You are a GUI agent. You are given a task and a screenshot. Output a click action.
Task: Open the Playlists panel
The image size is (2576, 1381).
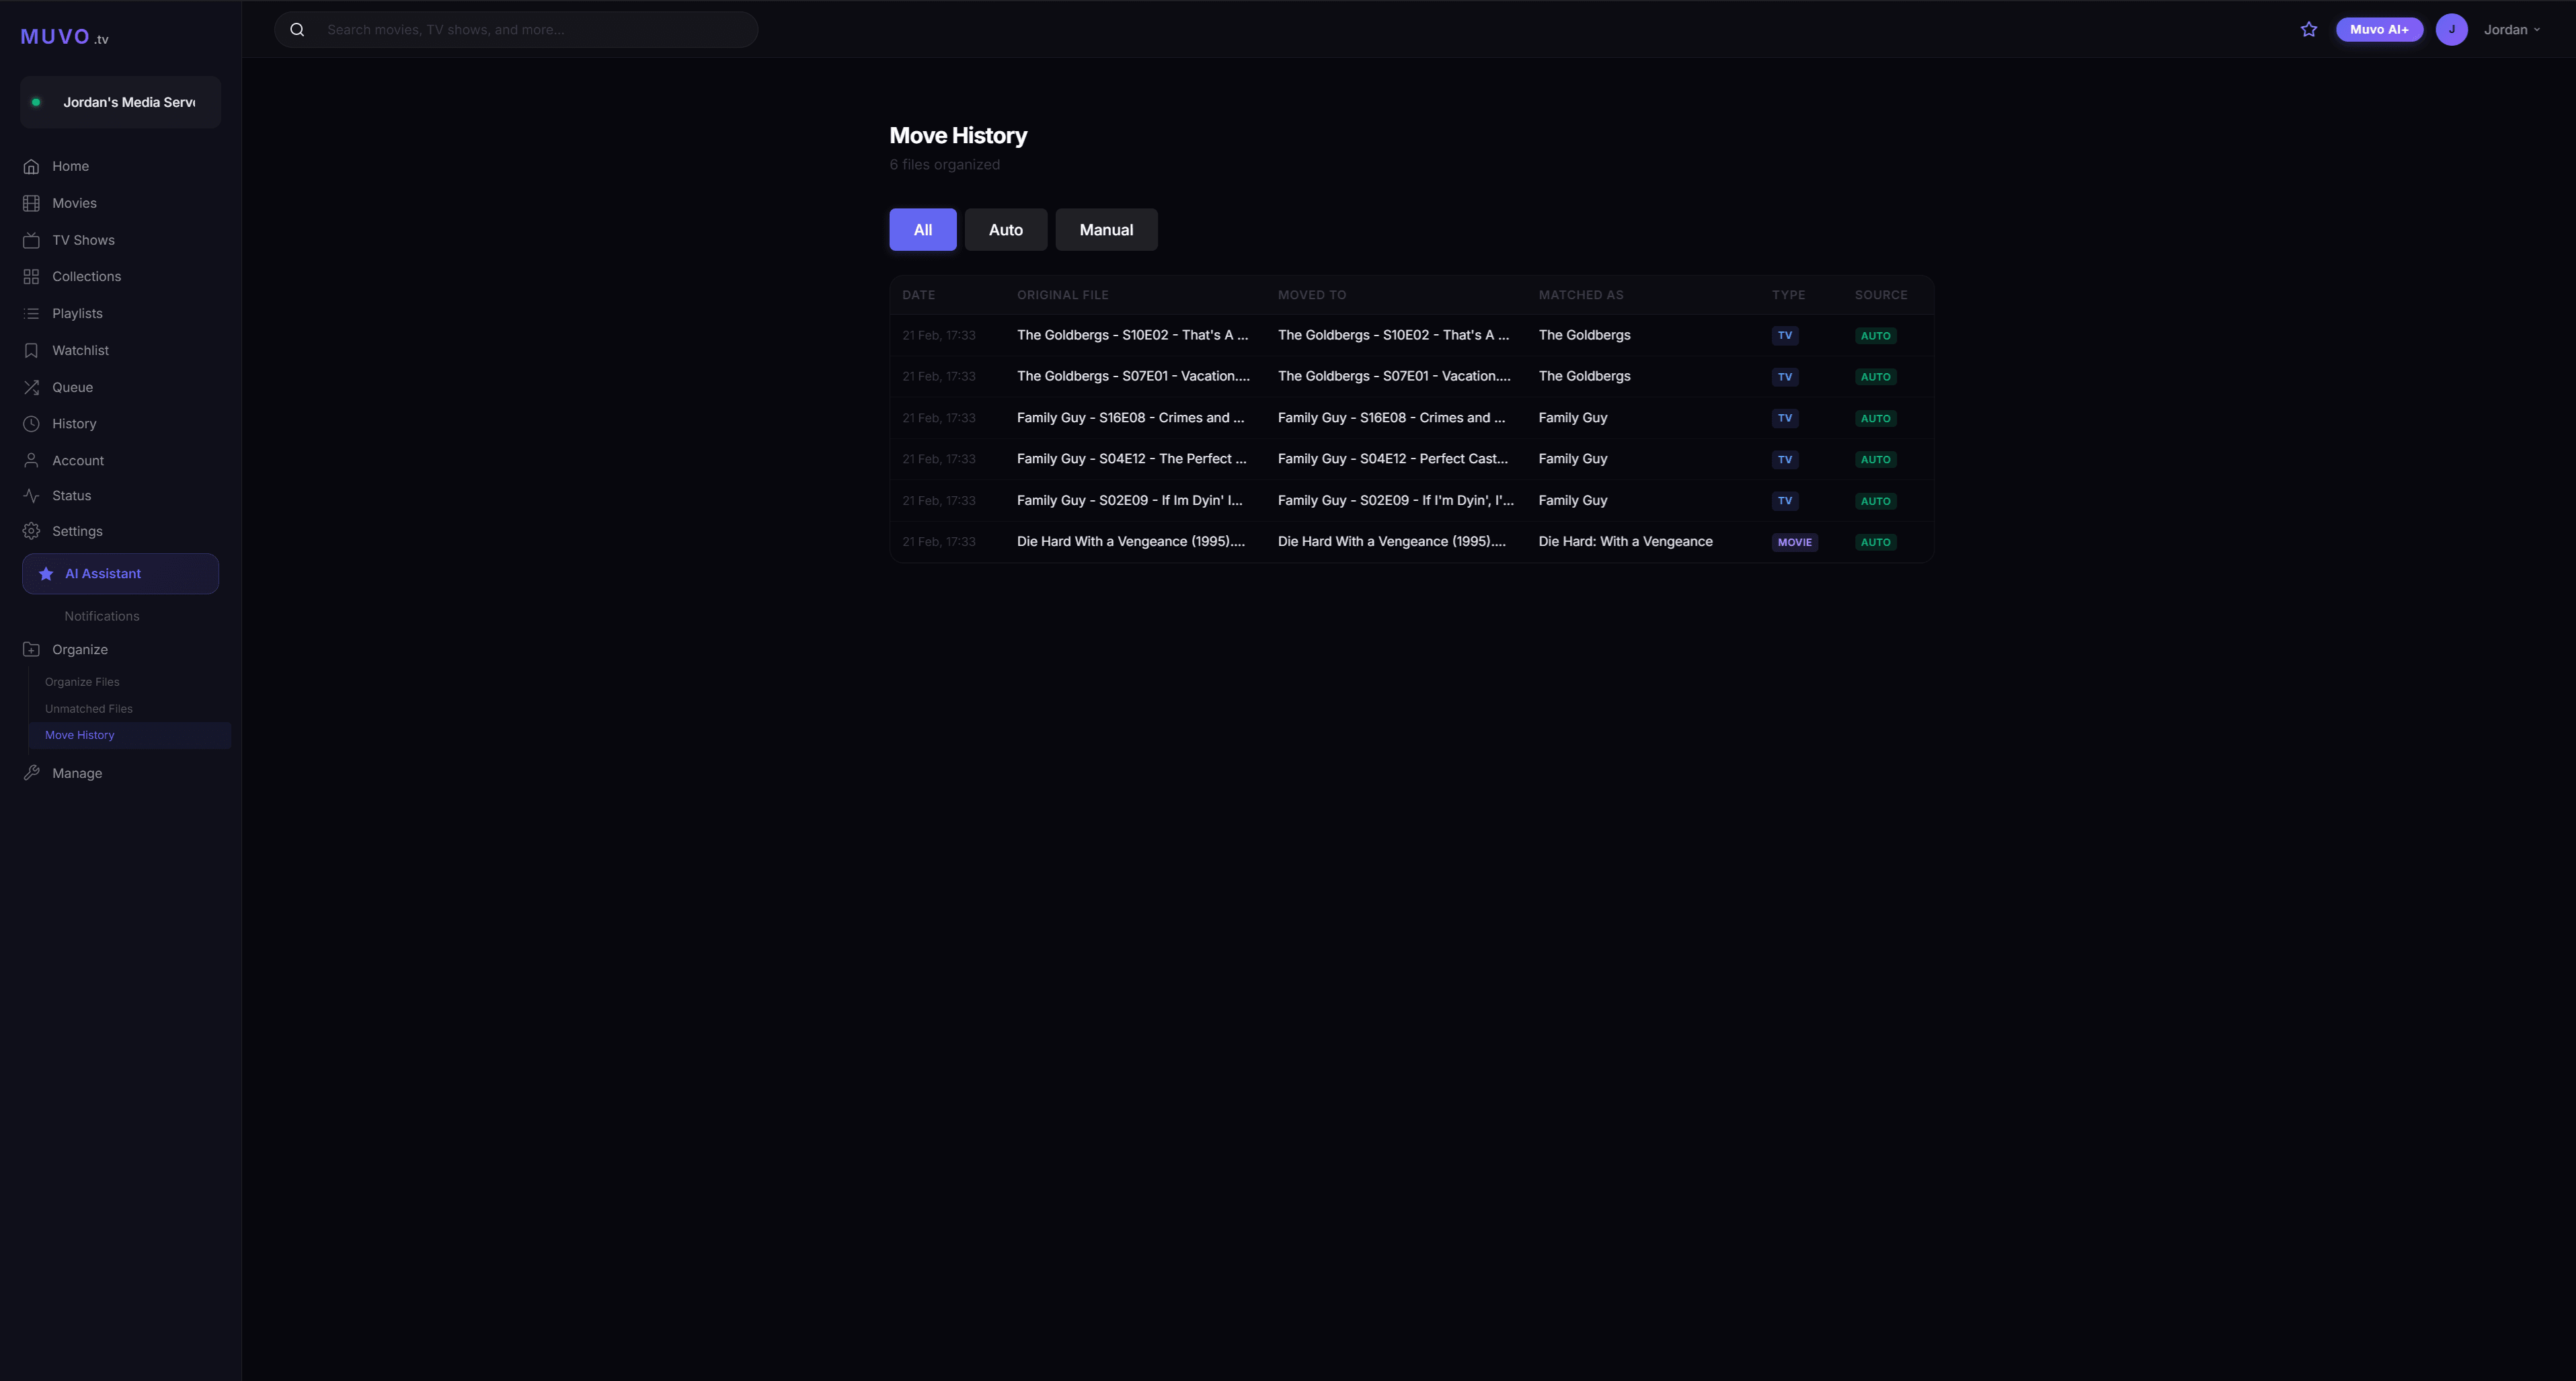77,313
